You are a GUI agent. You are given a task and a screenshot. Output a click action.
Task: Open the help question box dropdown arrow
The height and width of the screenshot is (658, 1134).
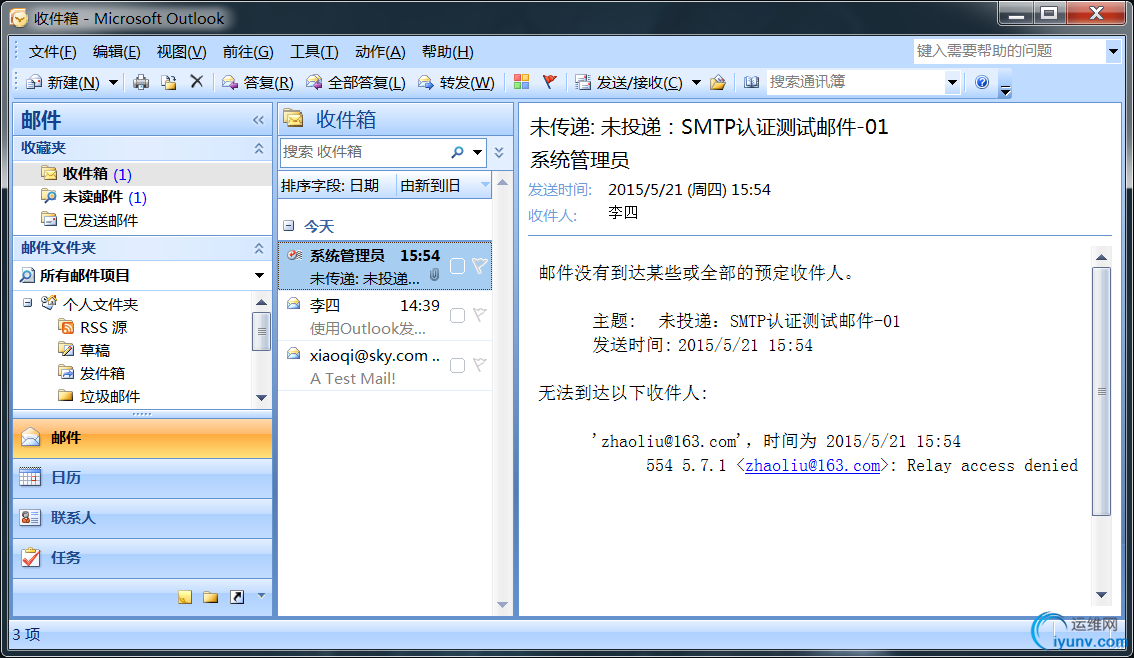[x=1113, y=51]
